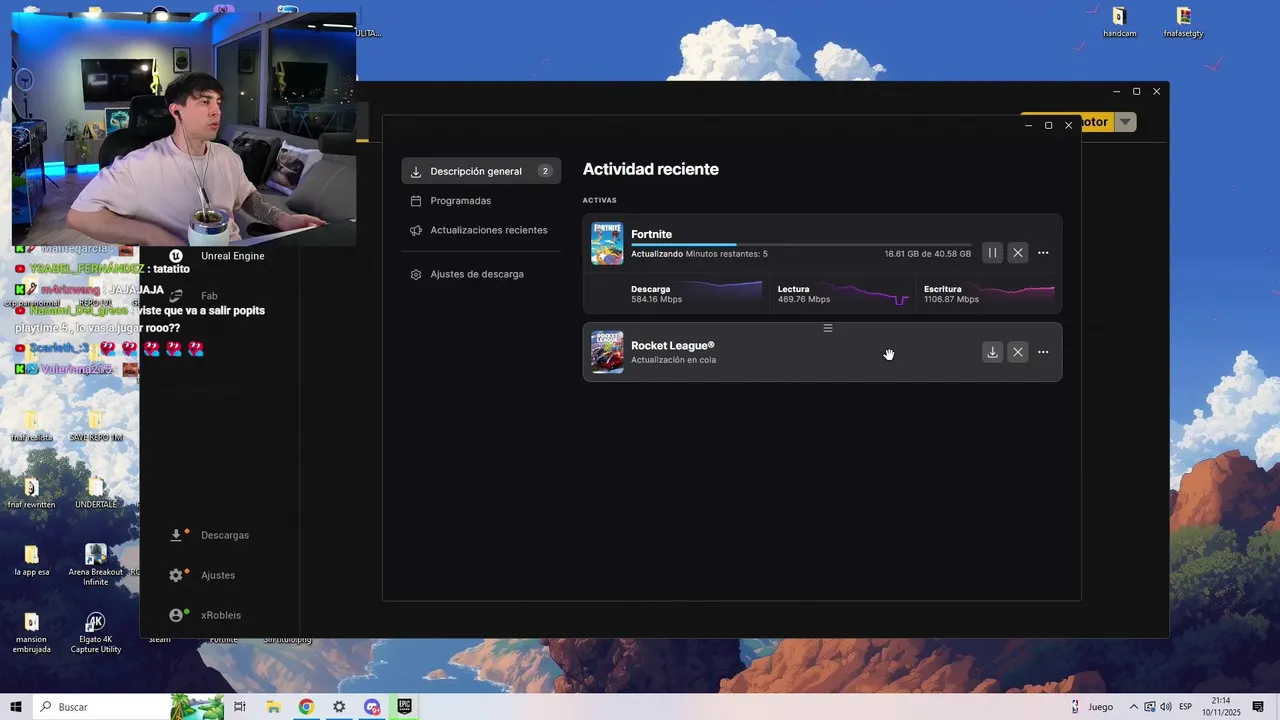Click the '18.61 GB de 40.58 GB' text

[x=927, y=254]
